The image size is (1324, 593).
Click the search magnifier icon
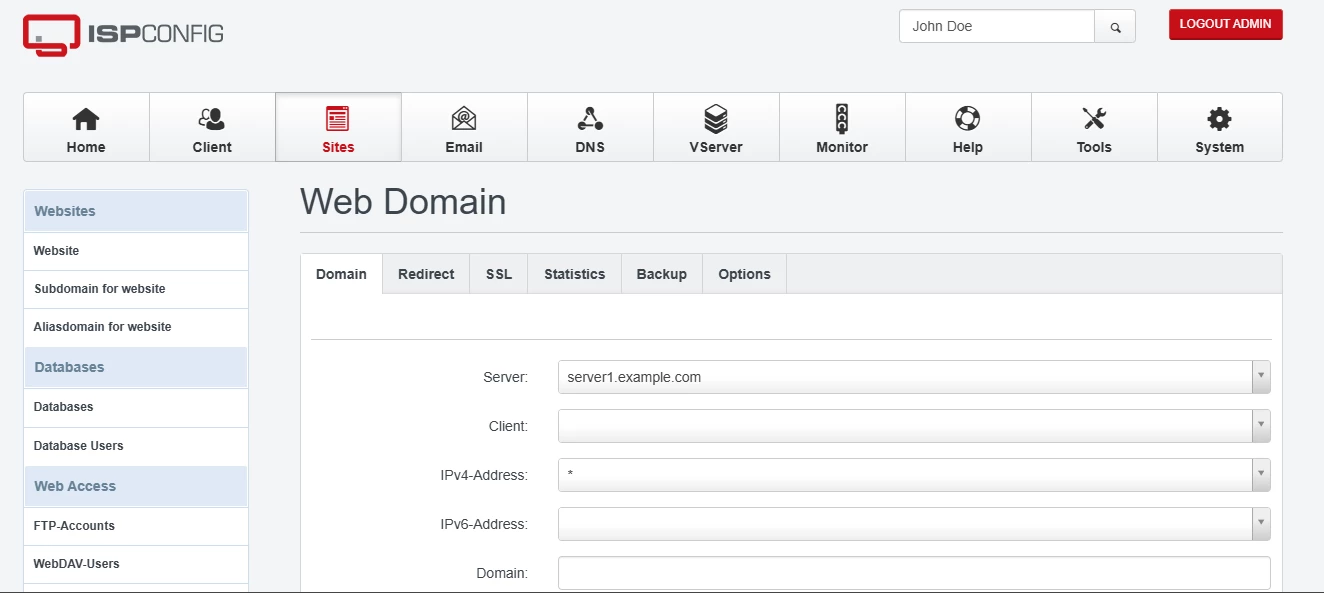(1115, 26)
